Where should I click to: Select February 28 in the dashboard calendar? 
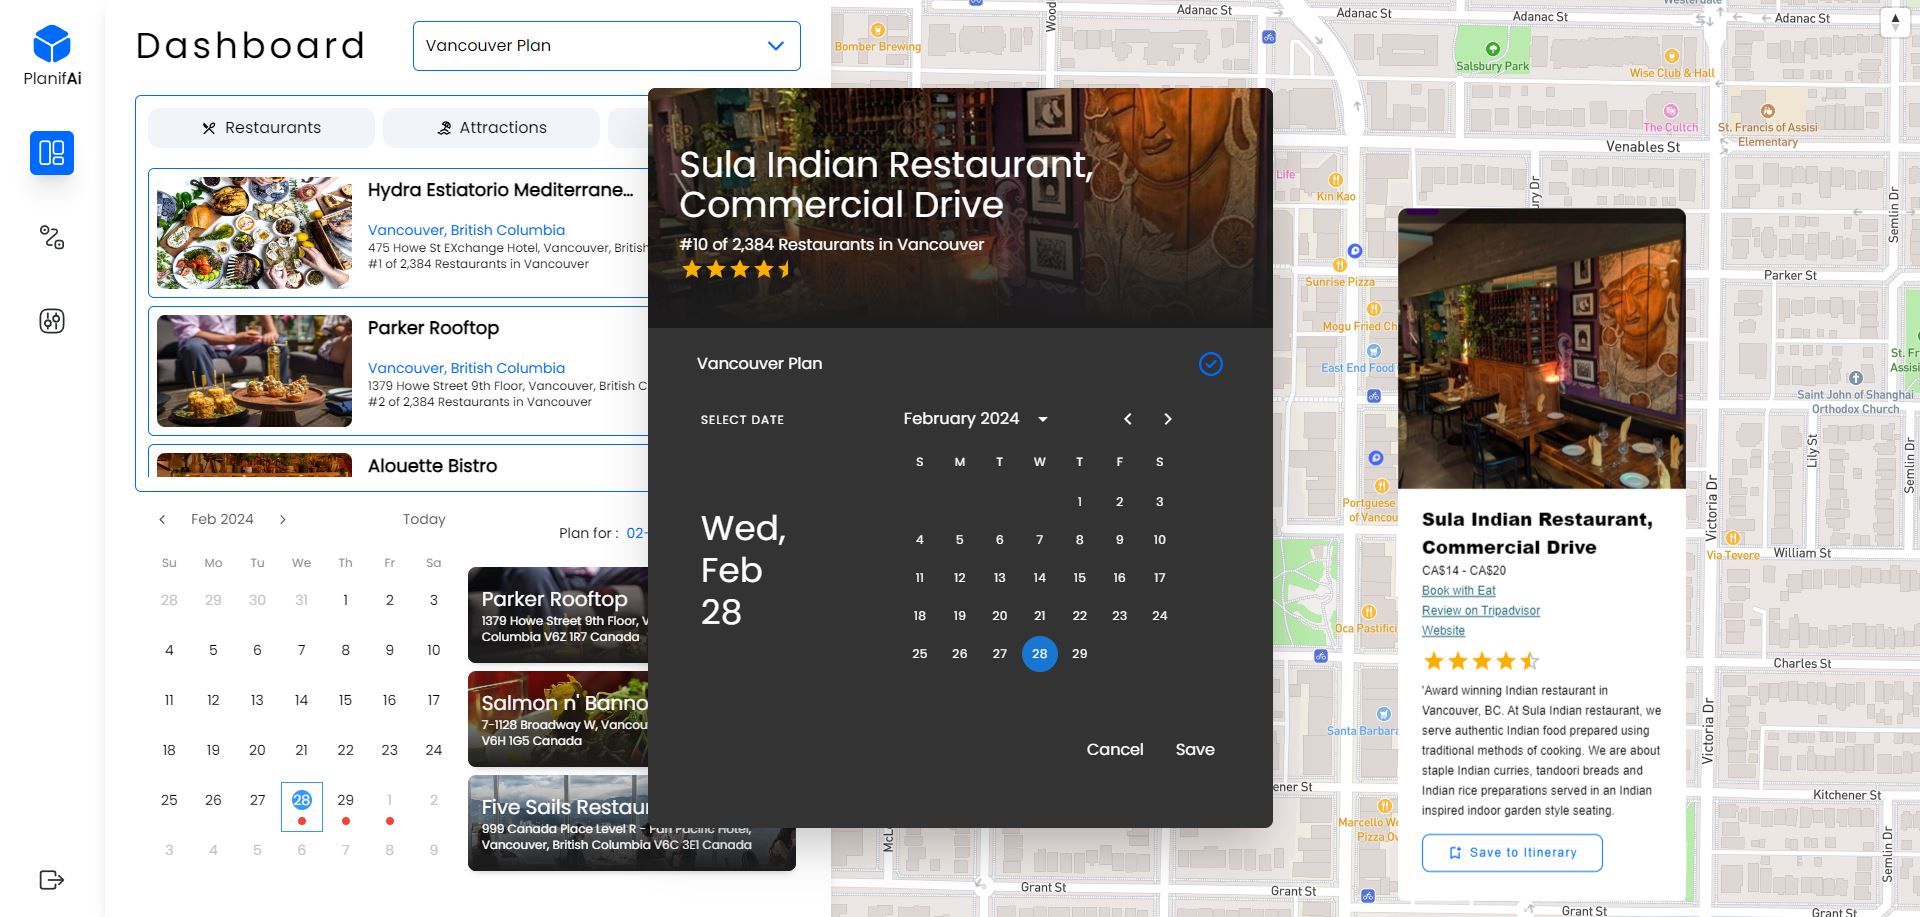[x=302, y=800]
